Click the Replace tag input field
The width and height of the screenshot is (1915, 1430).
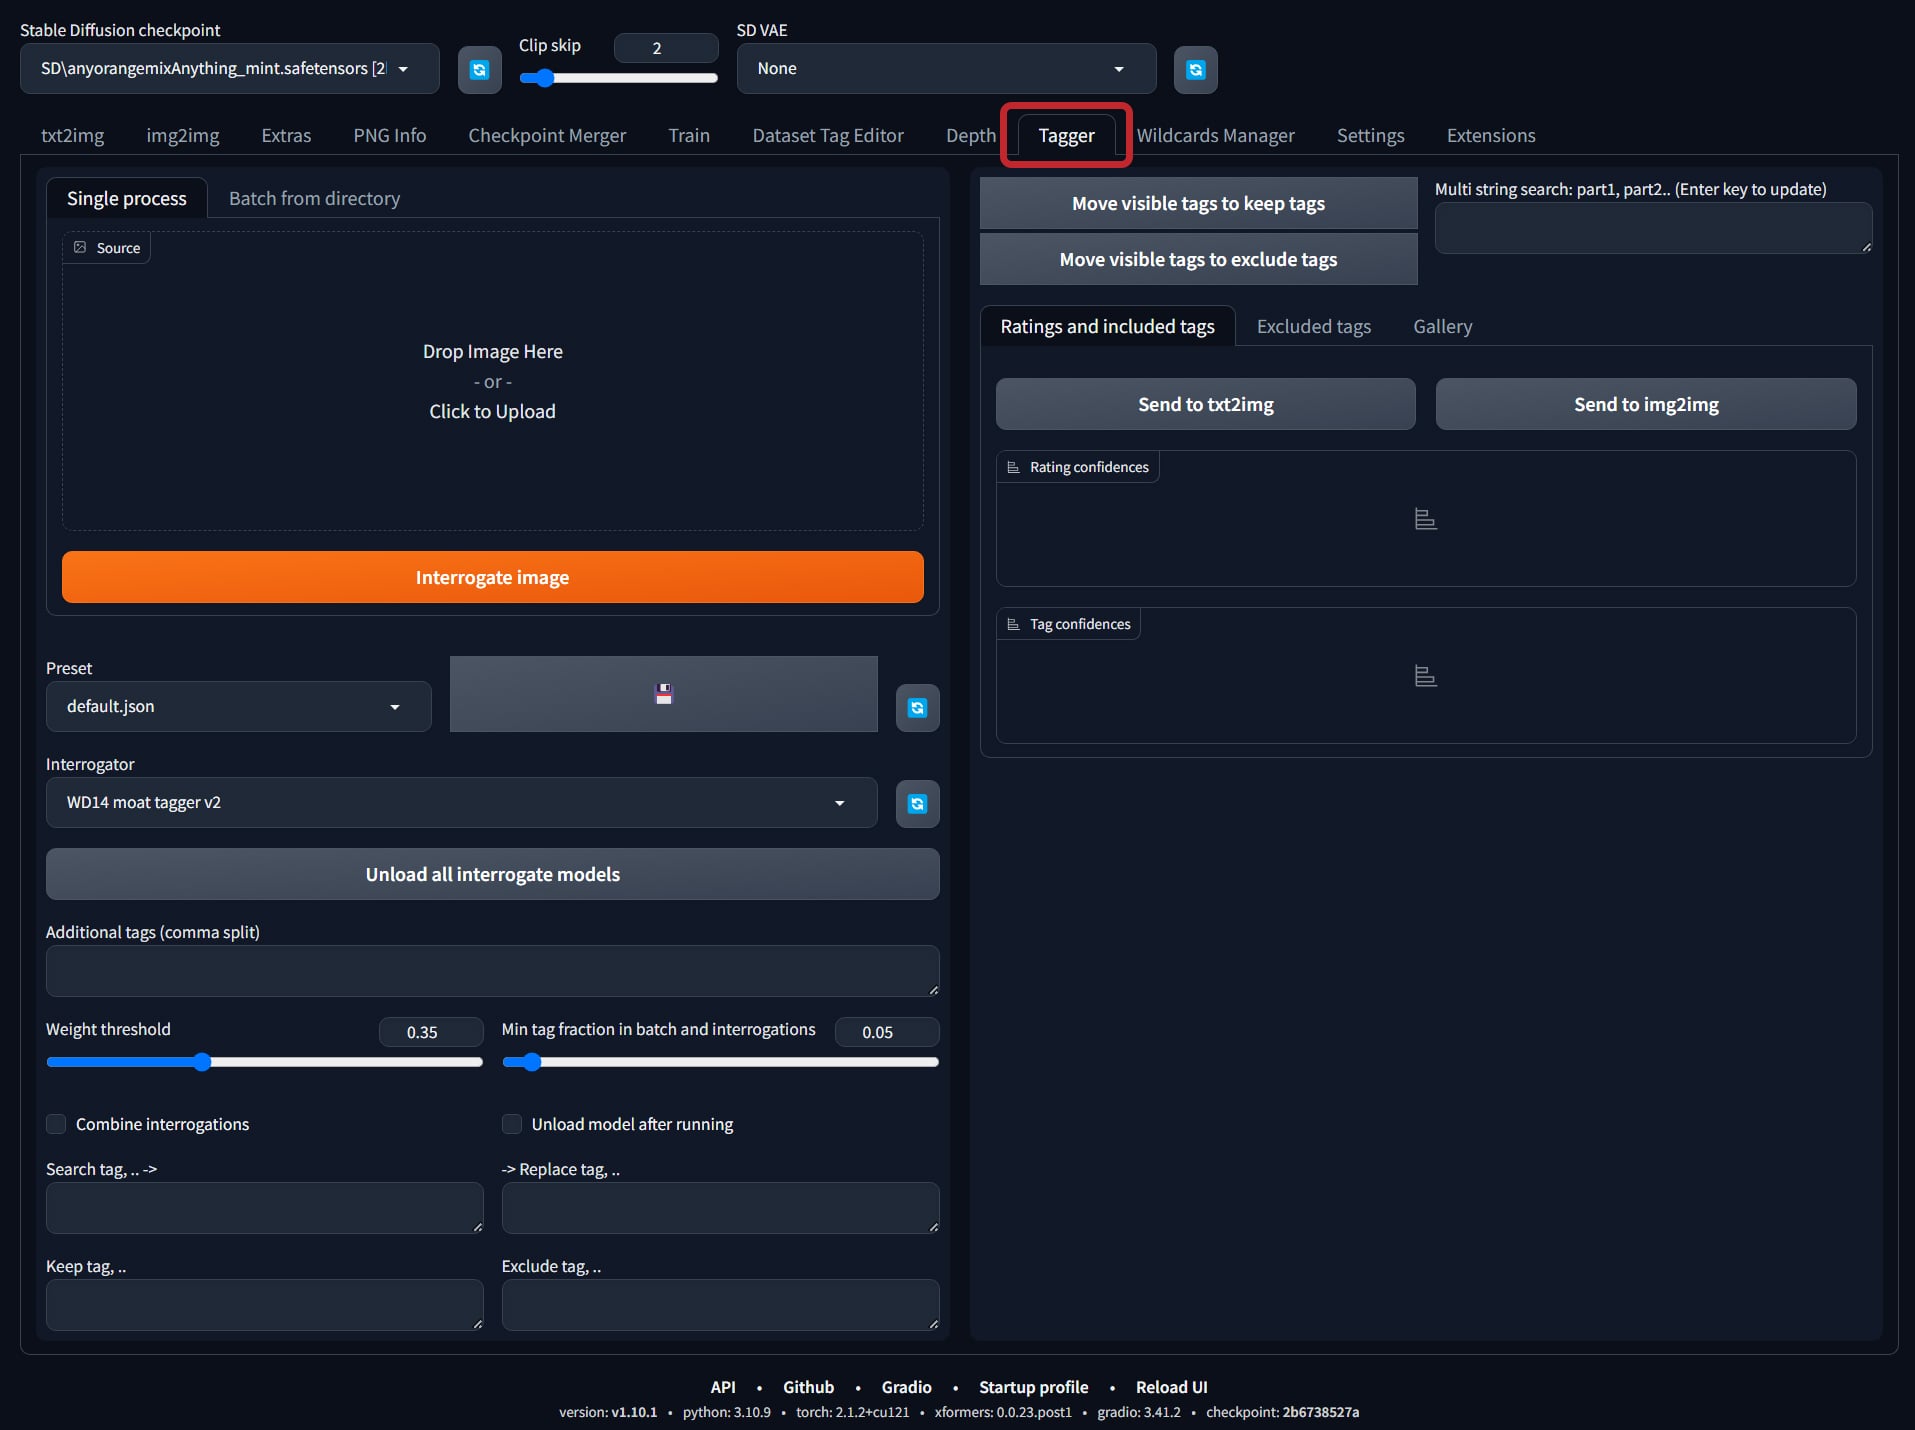click(720, 1208)
